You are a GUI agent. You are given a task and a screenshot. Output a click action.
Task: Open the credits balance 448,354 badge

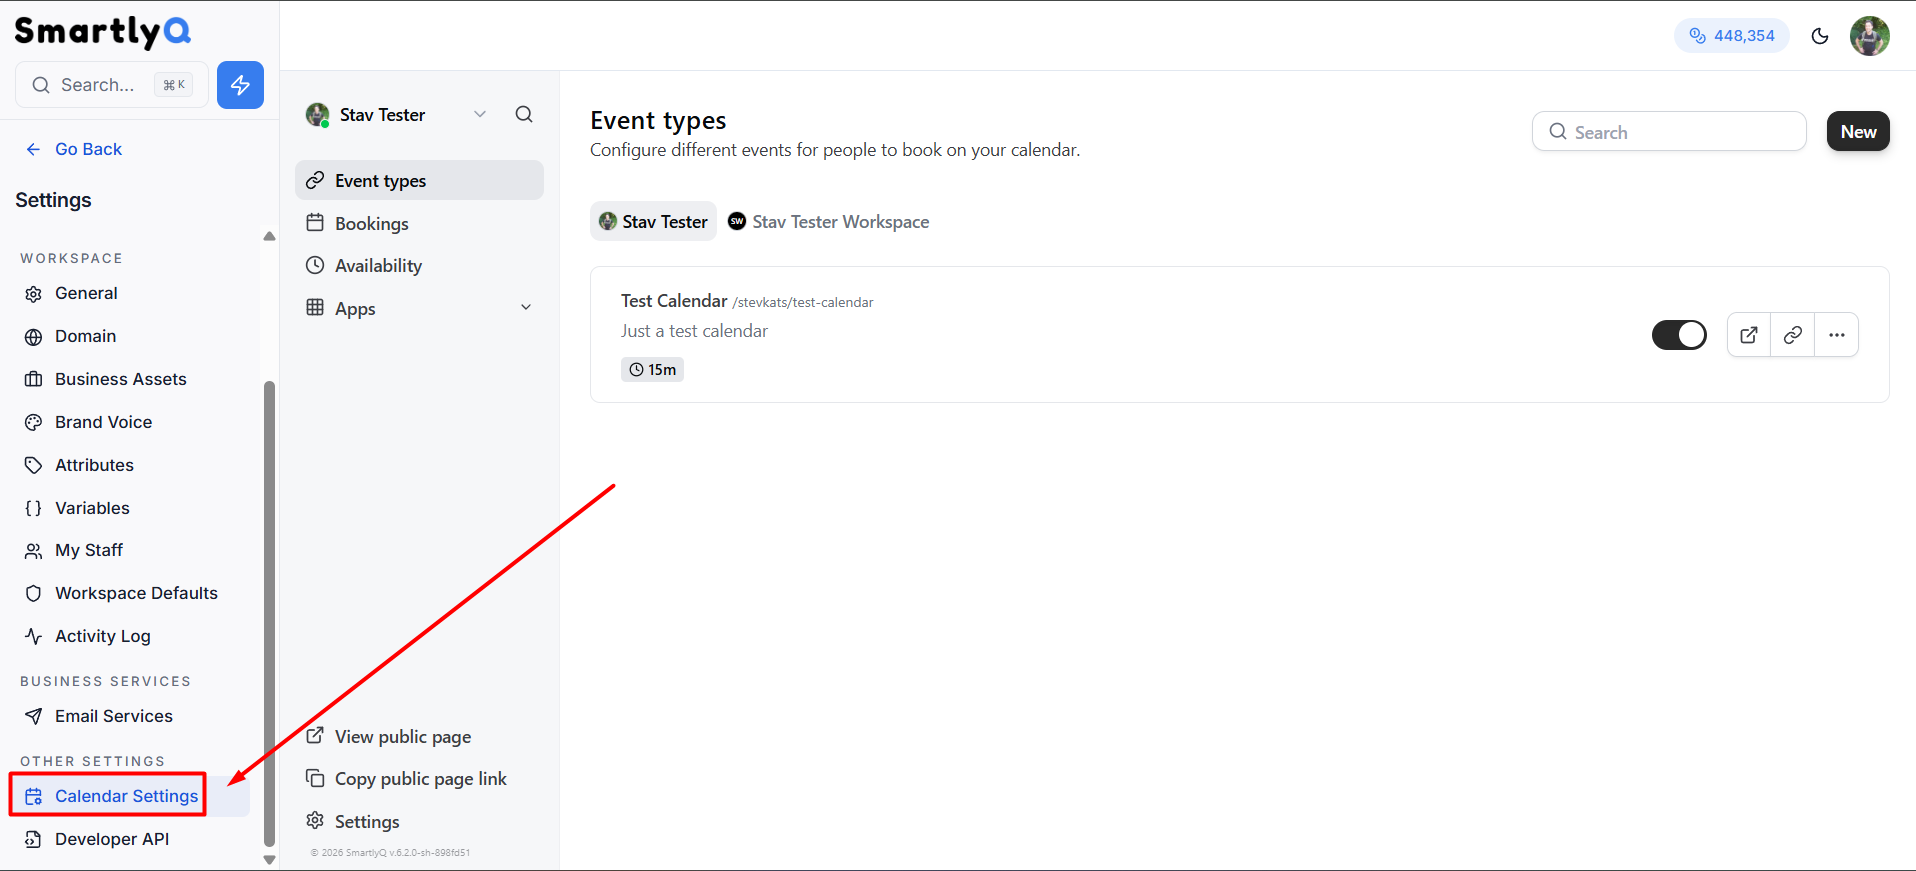[1732, 36]
